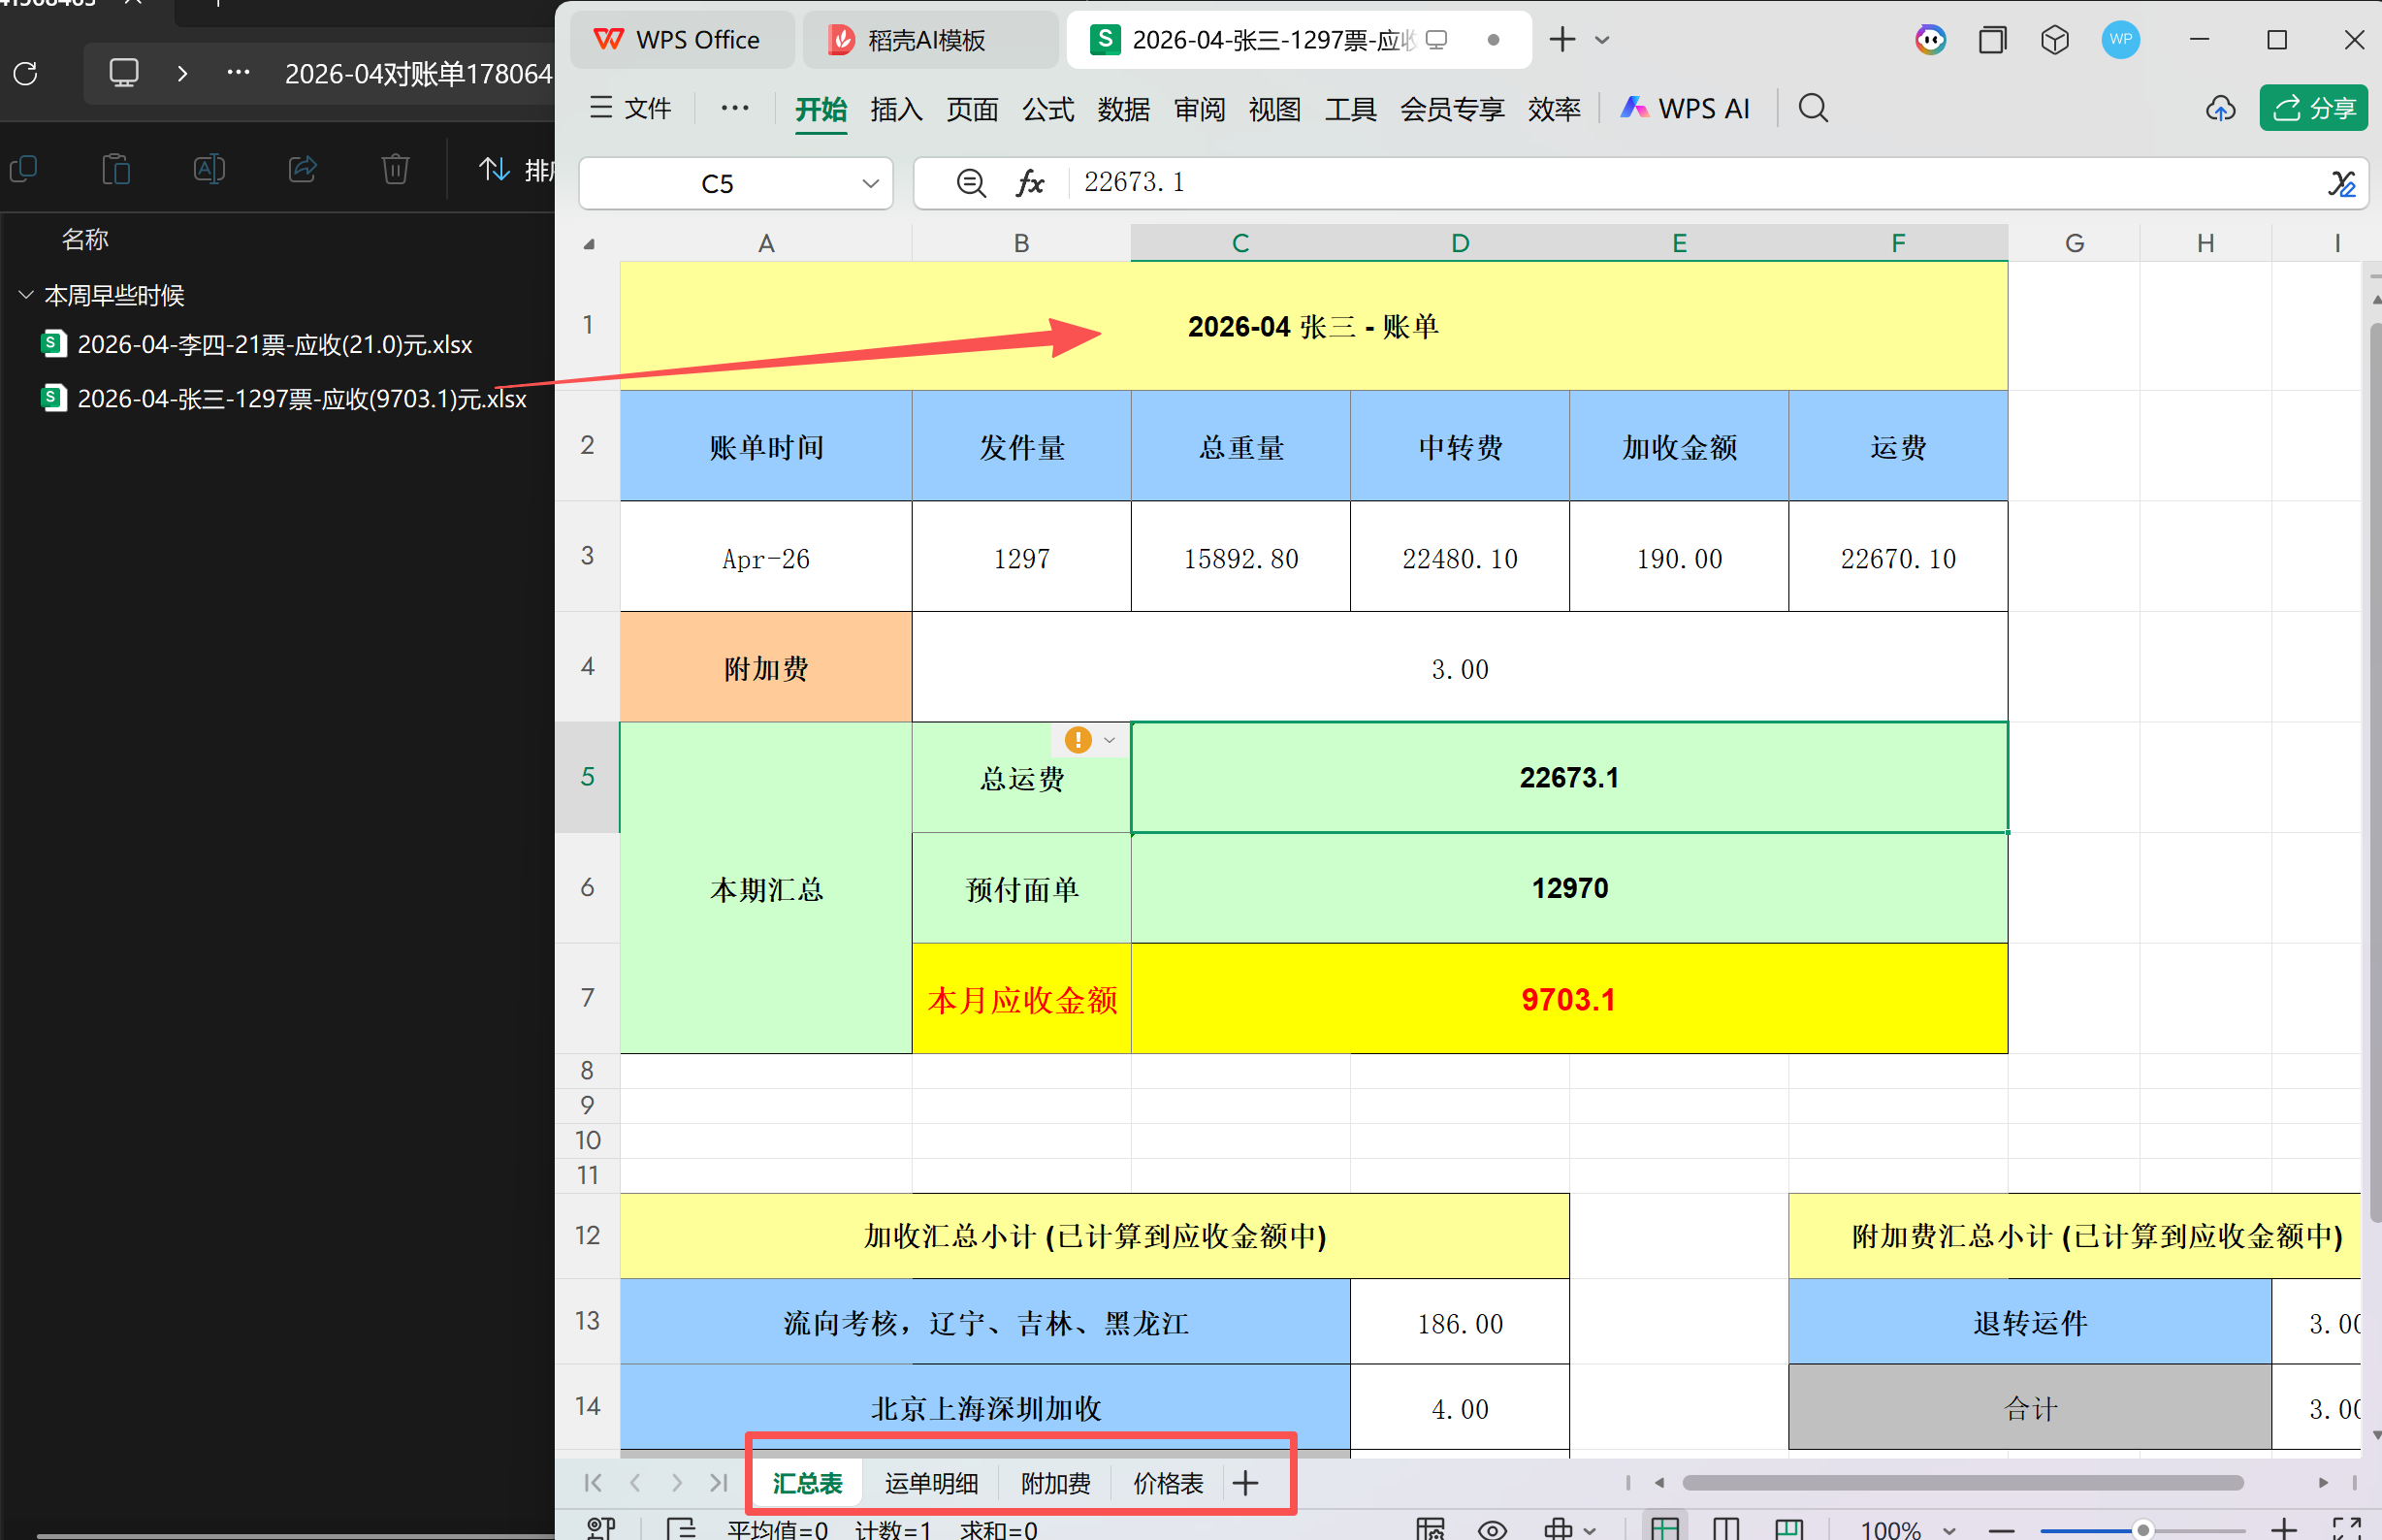Screen dimensions: 2382x1540
Task: Click the sort arrows icon in Explorer
Action: click(494, 169)
